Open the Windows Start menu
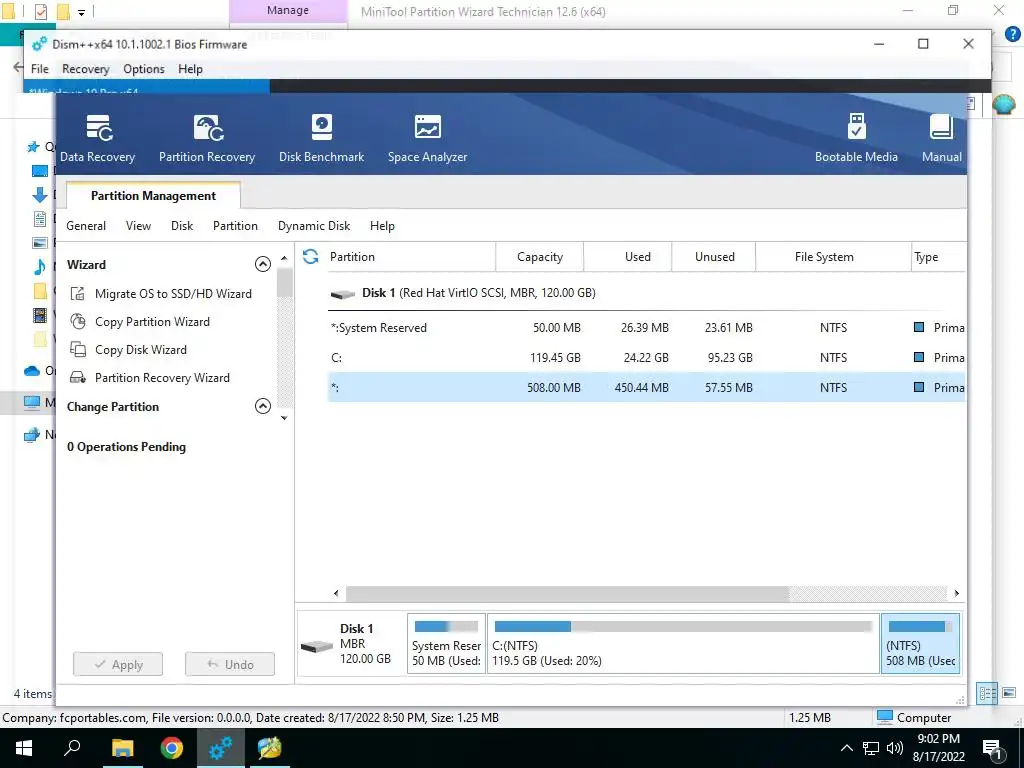 (24, 748)
